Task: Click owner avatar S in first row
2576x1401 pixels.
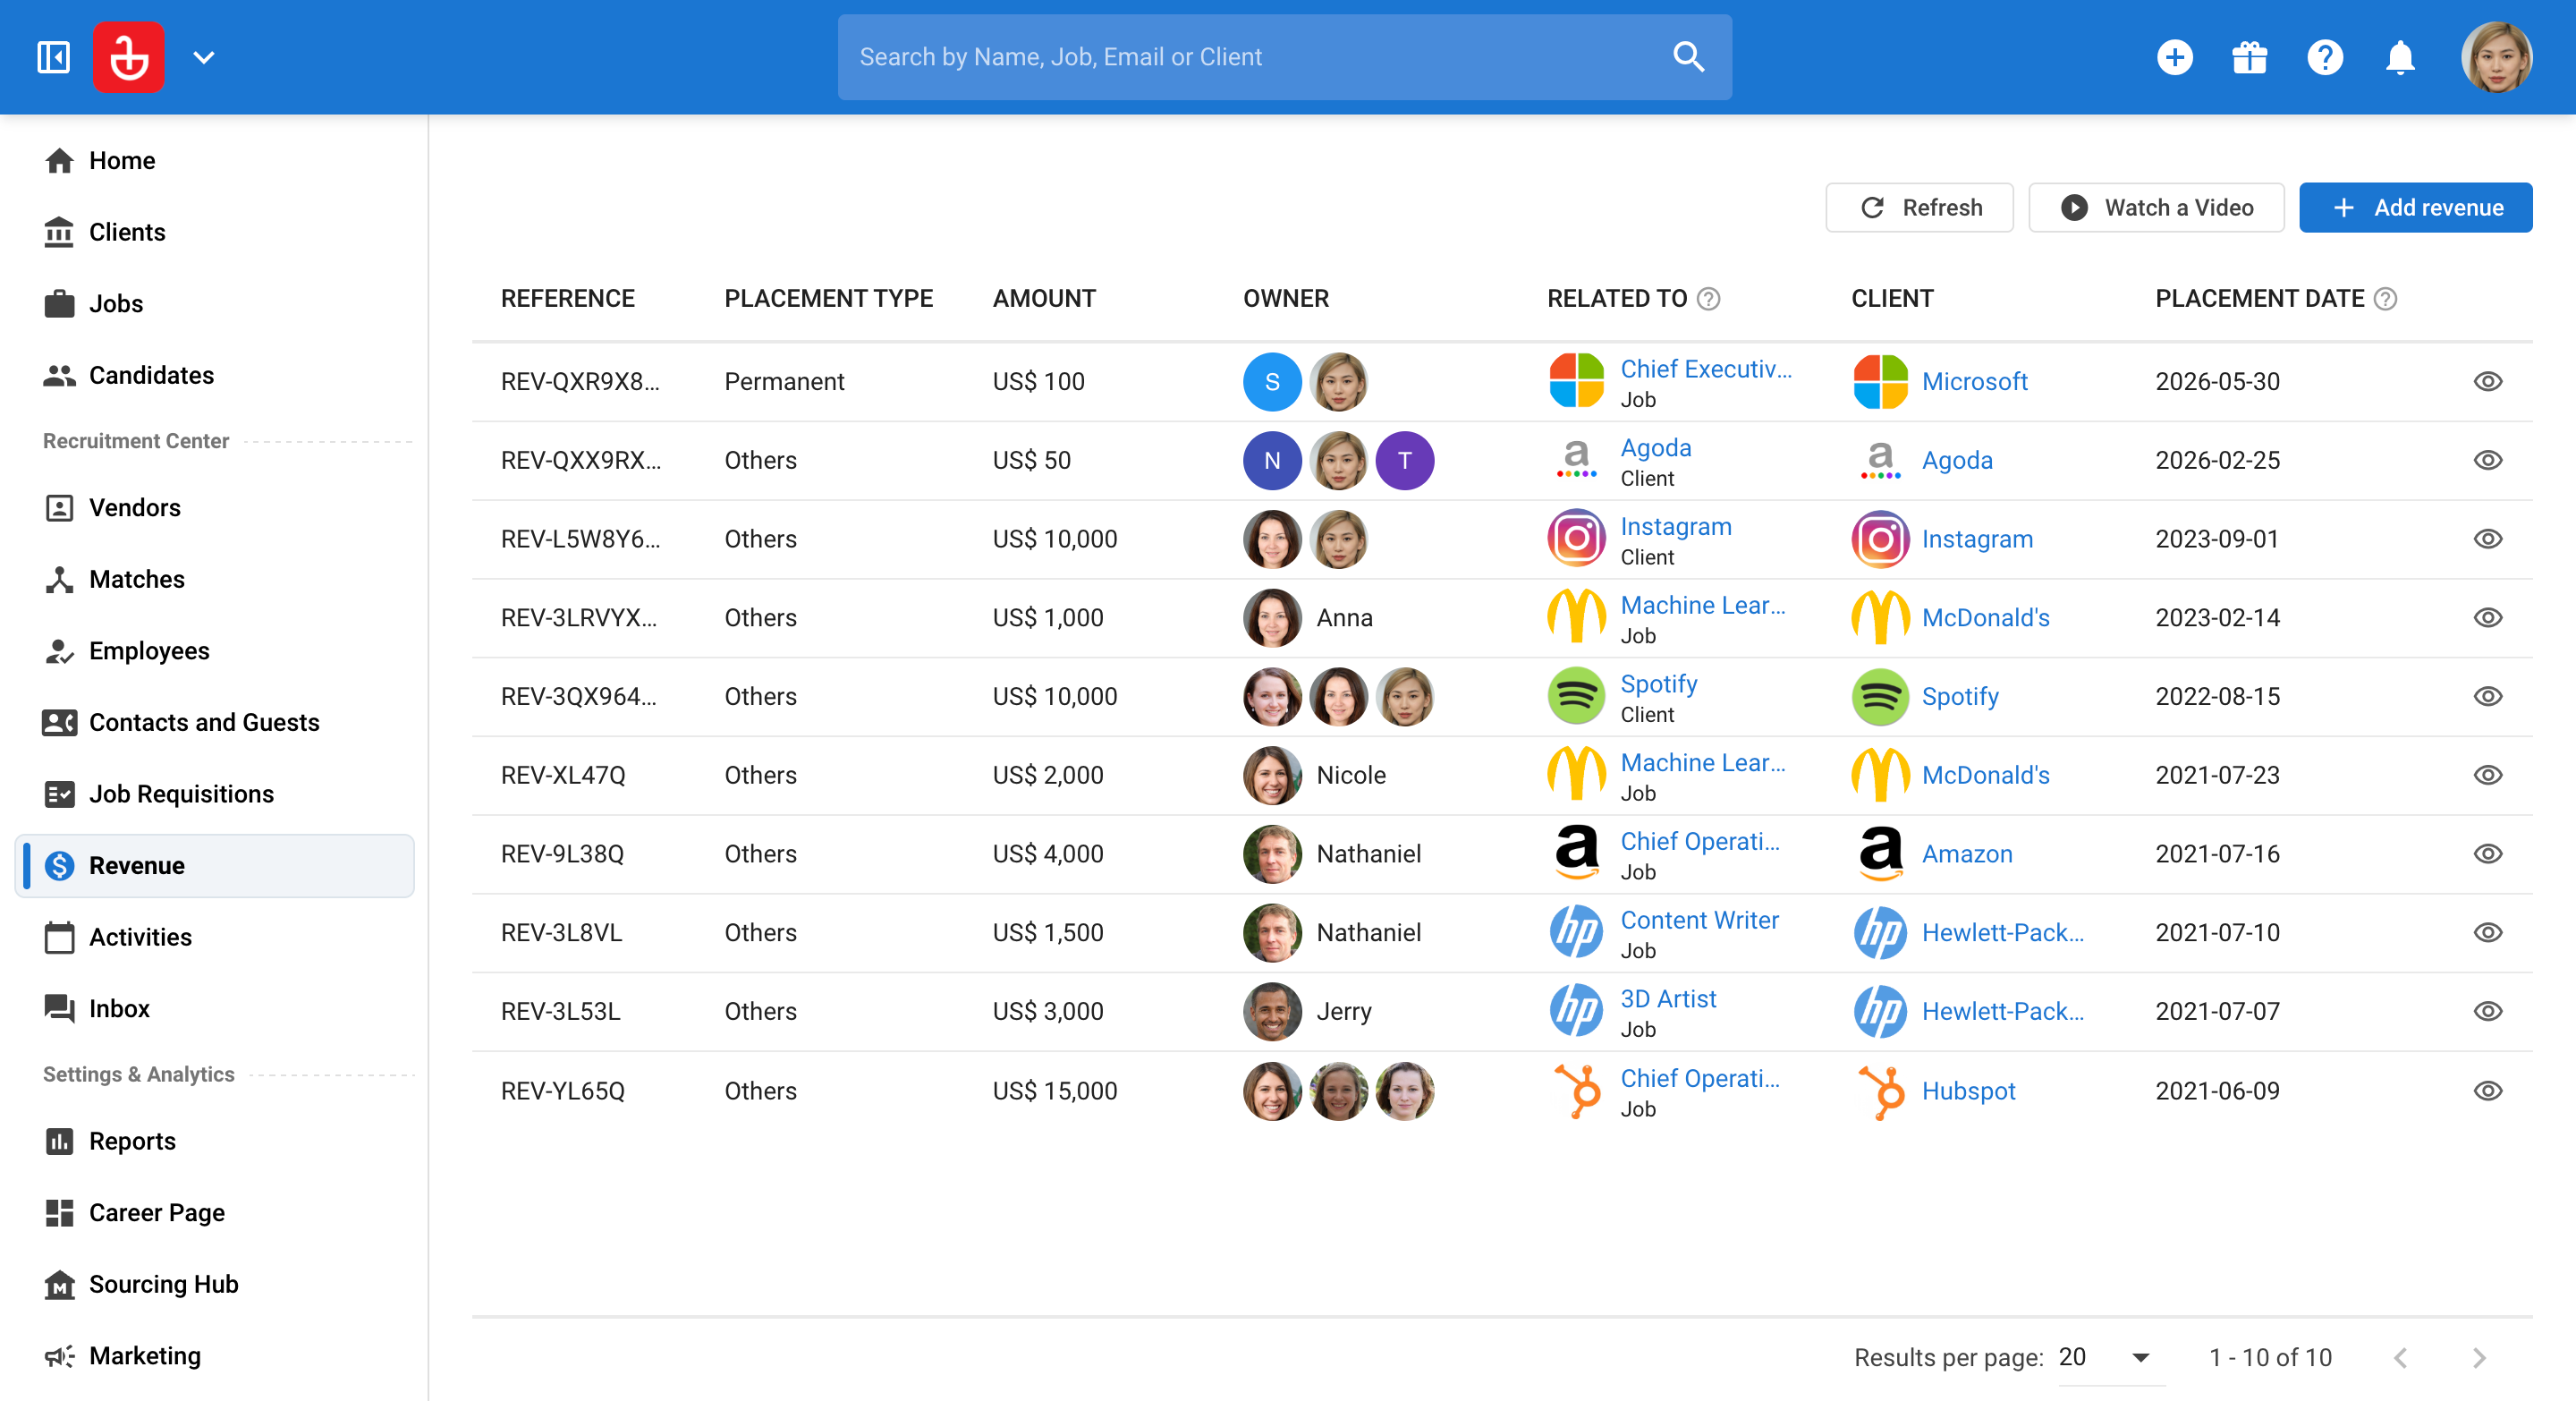Action: point(1272,382)
